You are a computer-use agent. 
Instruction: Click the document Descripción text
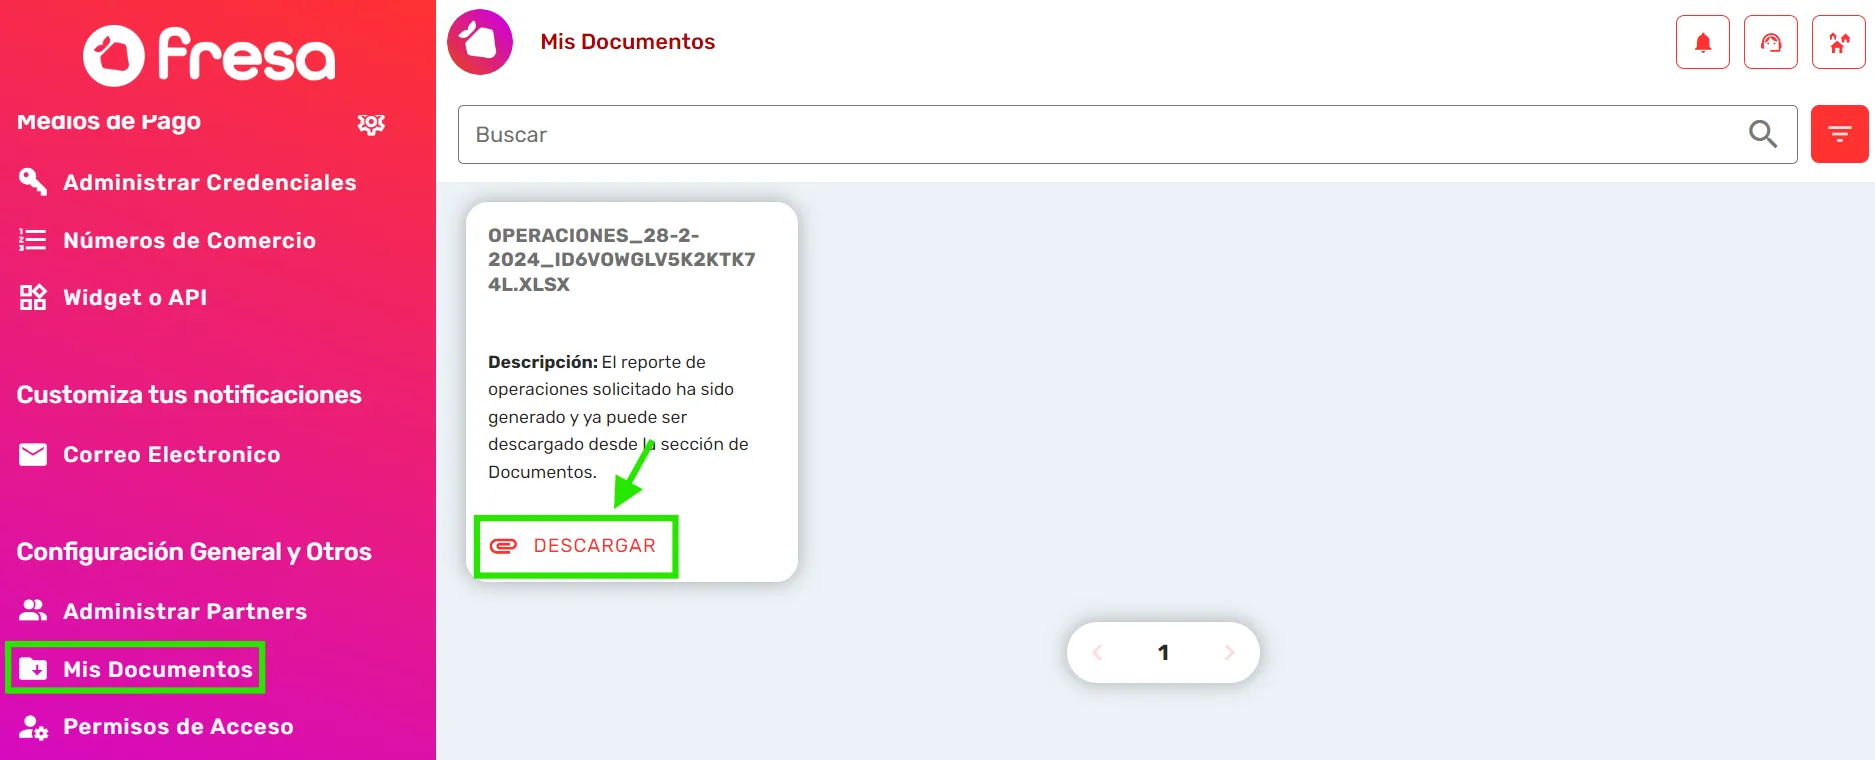click(x=618, y=417)
